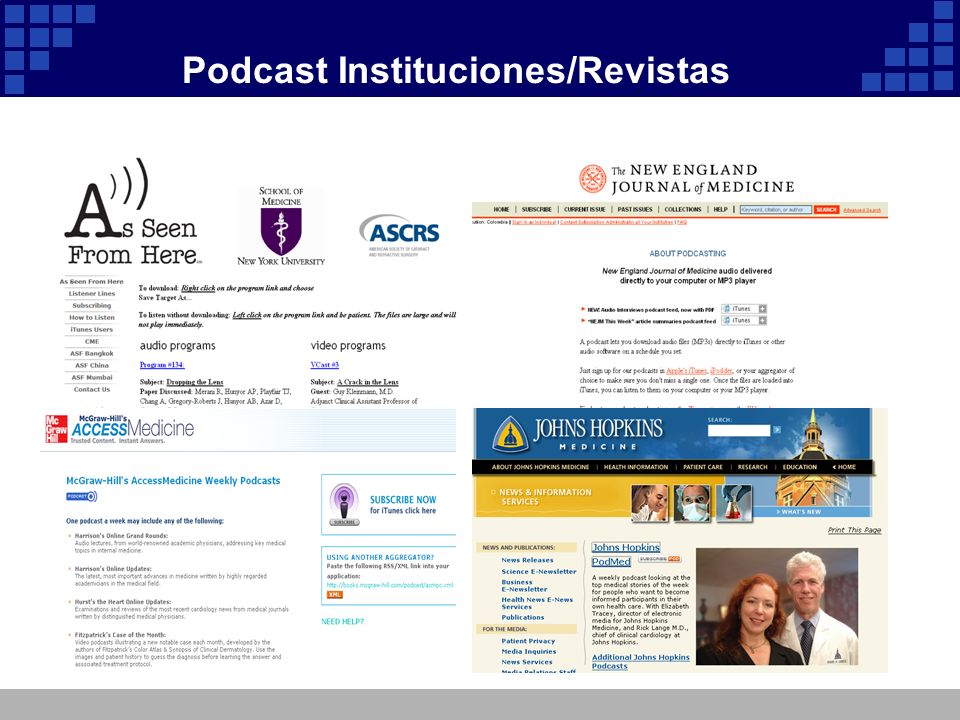Screen dimensions: 960x720
Task: Open NEJM Help menu item
Action: 721,209
